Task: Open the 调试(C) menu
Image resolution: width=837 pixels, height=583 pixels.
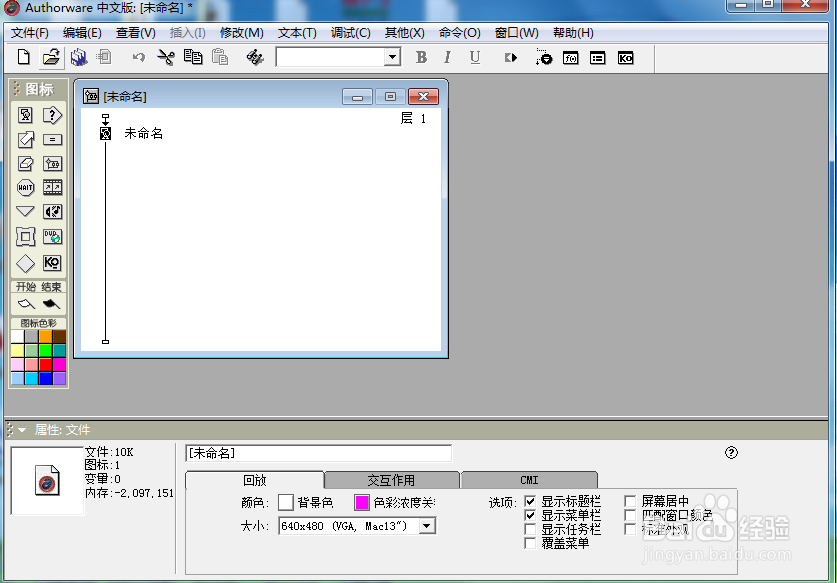Action: (350, 33)
